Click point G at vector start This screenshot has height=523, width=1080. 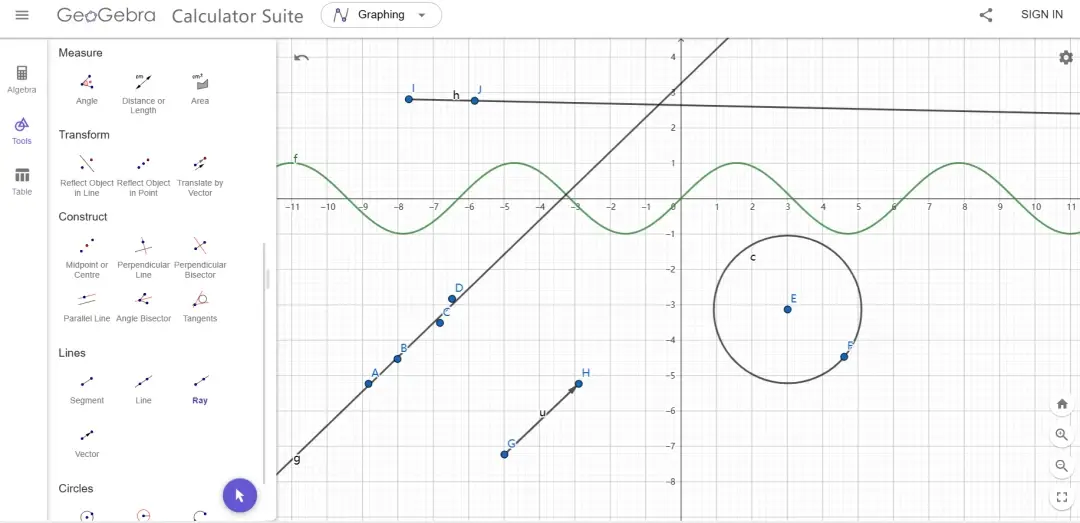point(504,454)
